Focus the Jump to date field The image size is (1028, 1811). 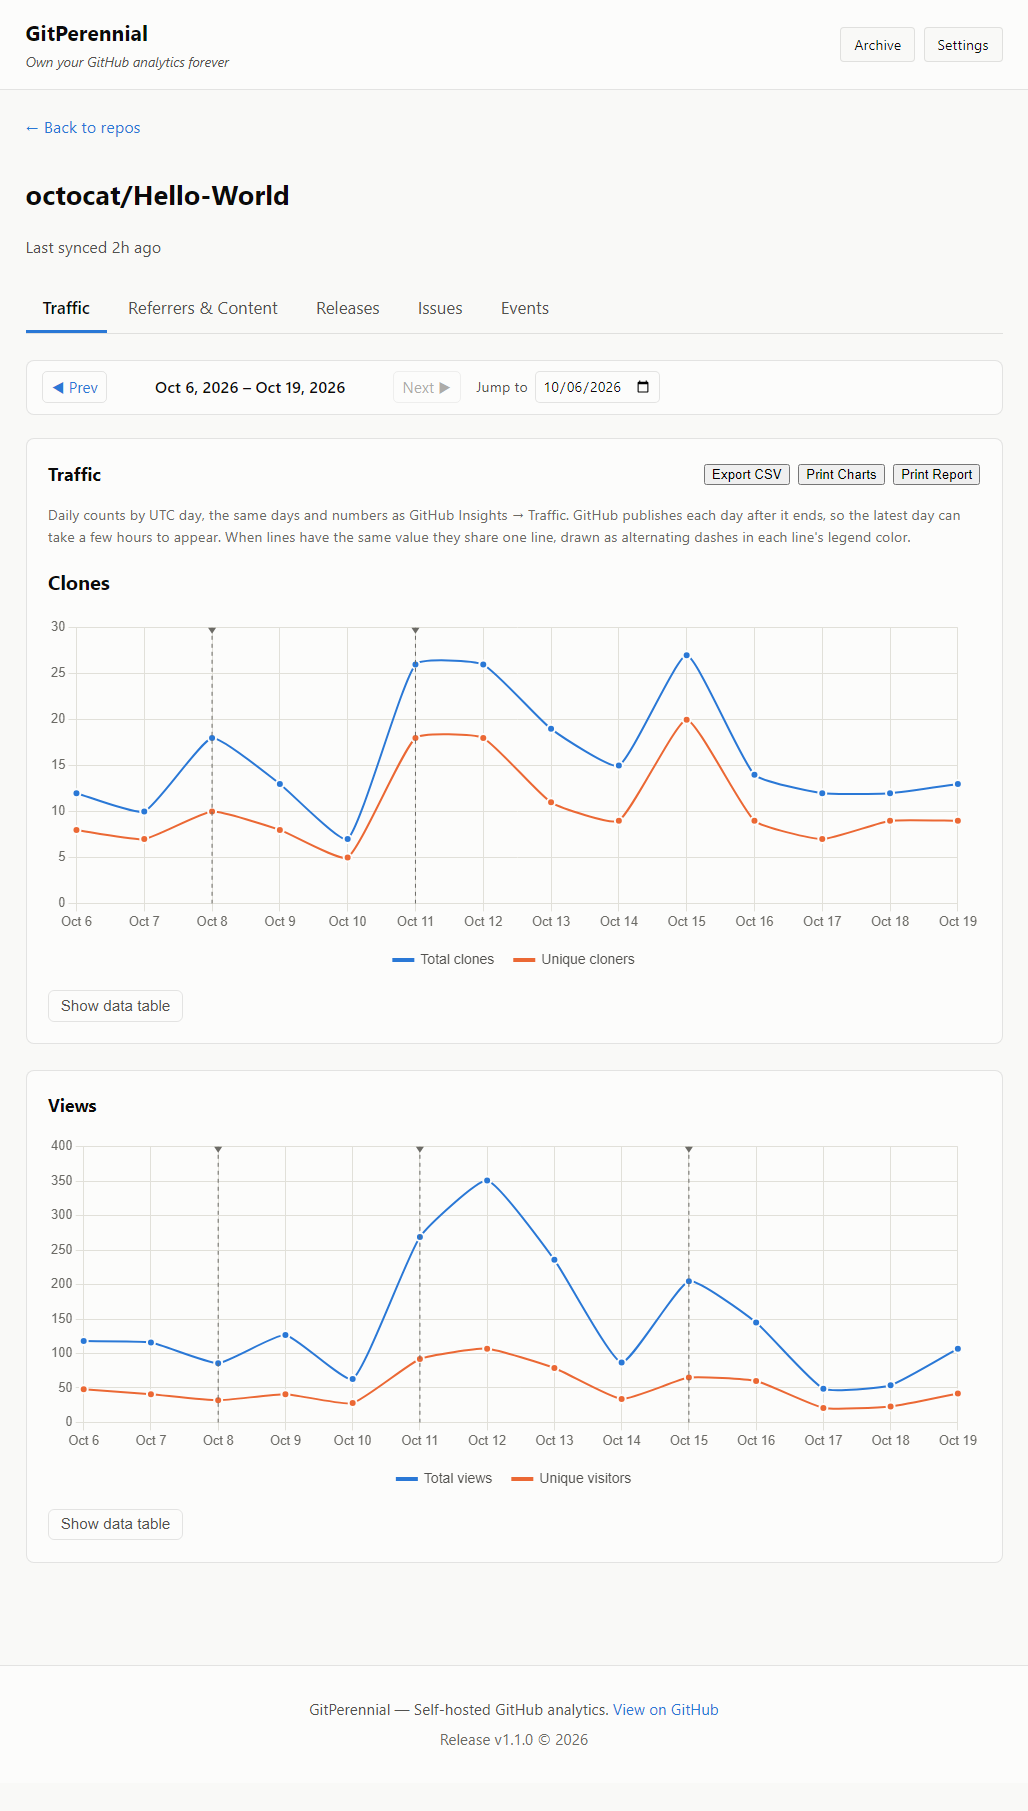tap(597, 387)
